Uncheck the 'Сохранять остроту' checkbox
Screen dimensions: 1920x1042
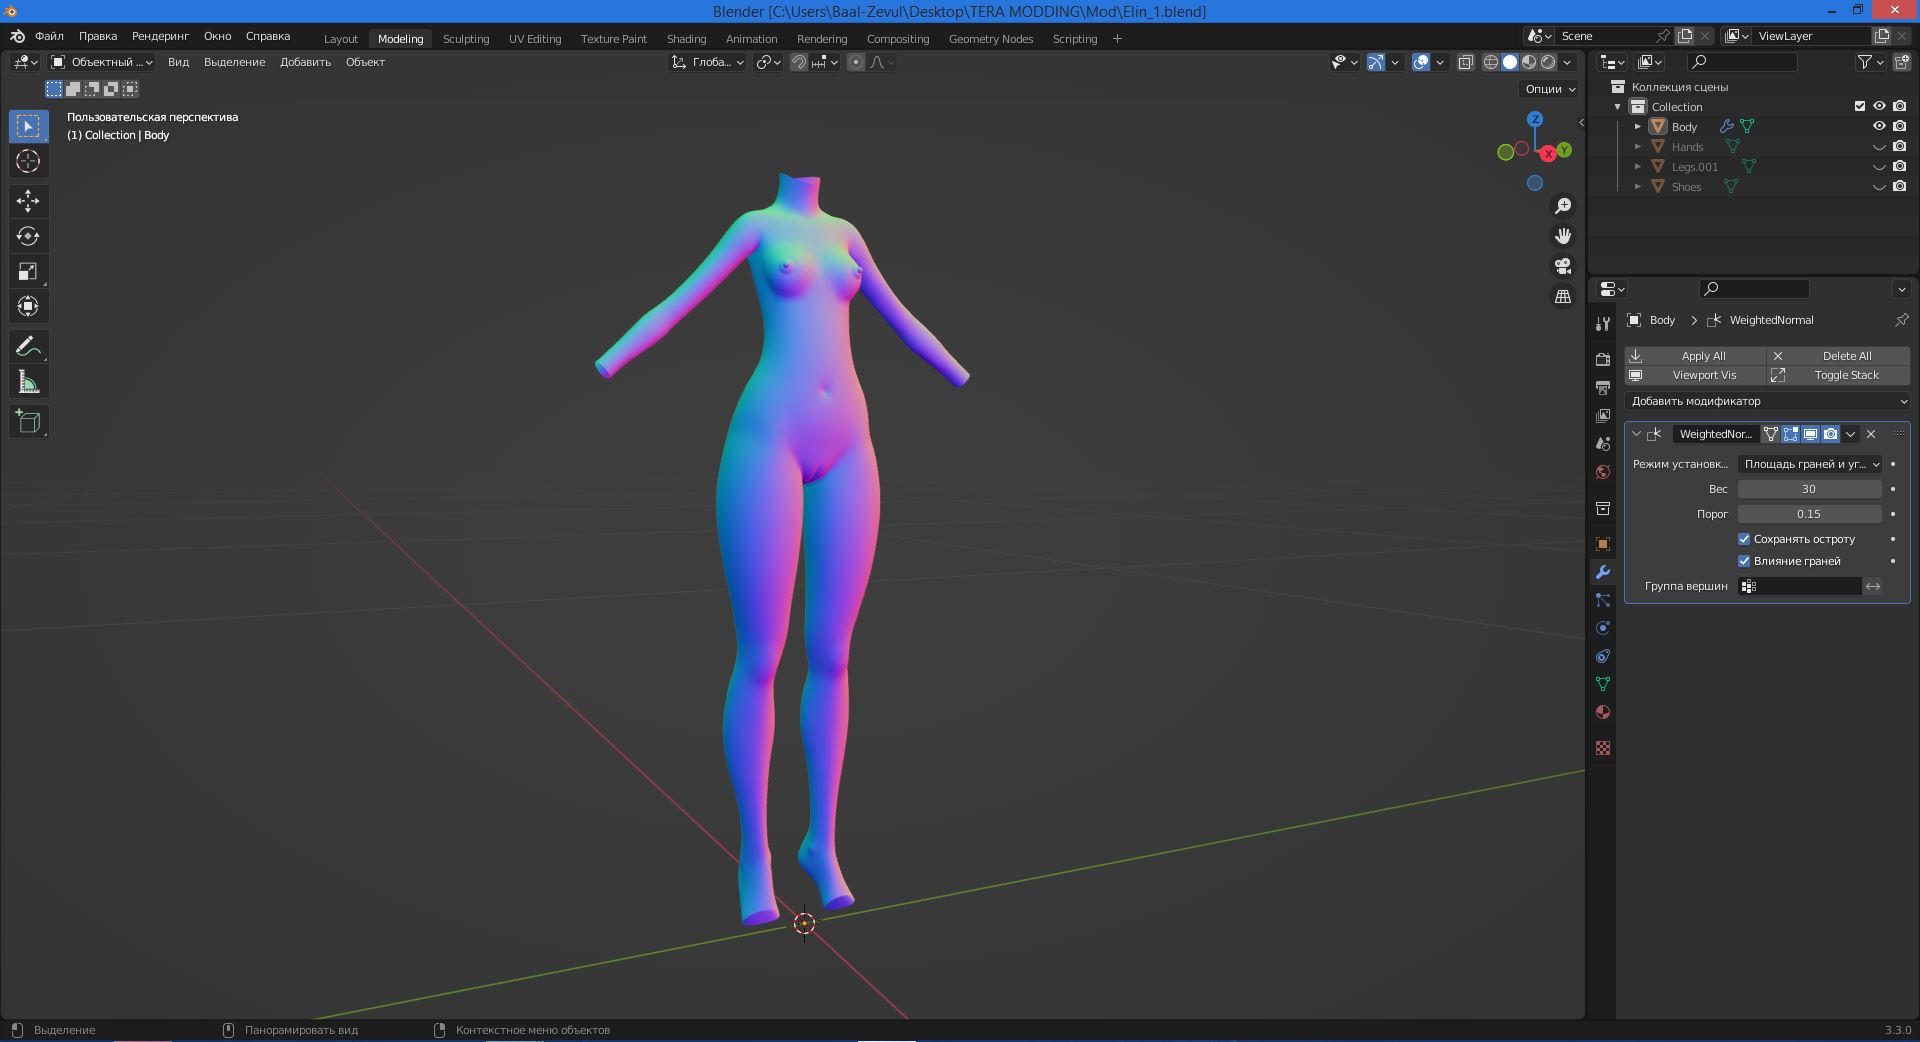tap(1744, 539)
